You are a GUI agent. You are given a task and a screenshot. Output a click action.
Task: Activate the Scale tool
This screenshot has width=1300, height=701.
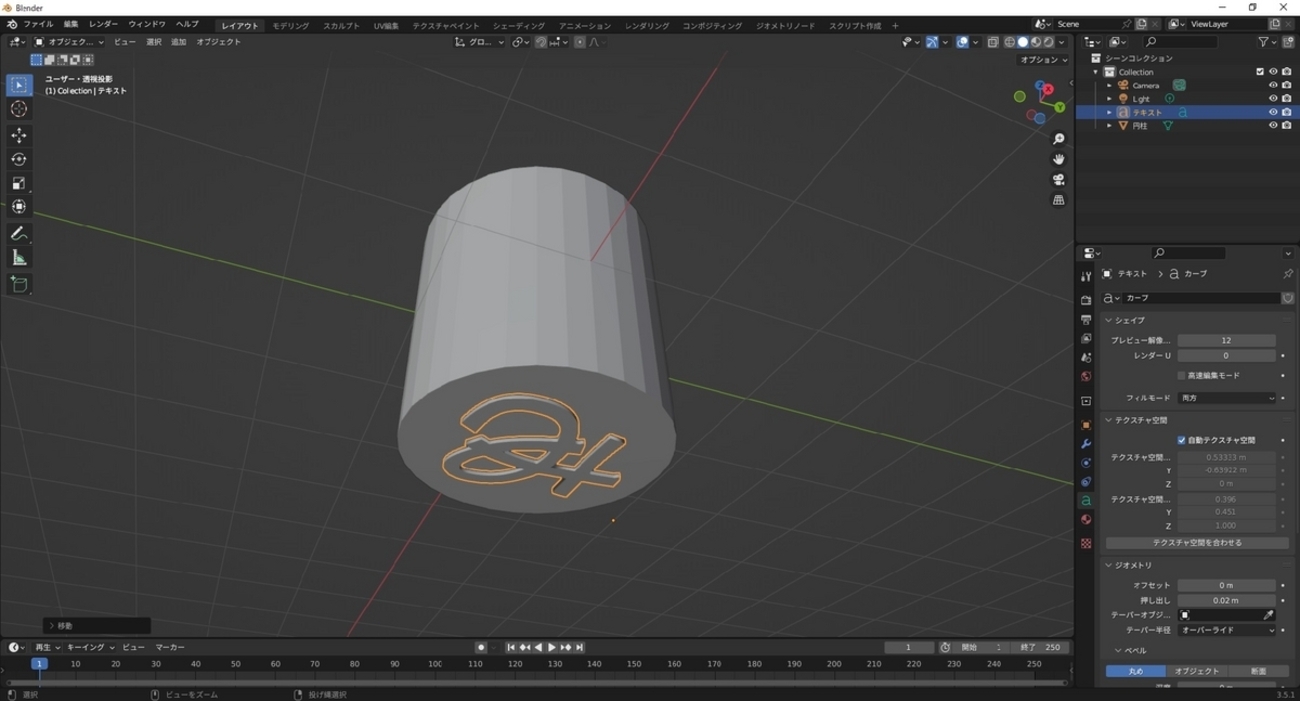tap(19, 183)
